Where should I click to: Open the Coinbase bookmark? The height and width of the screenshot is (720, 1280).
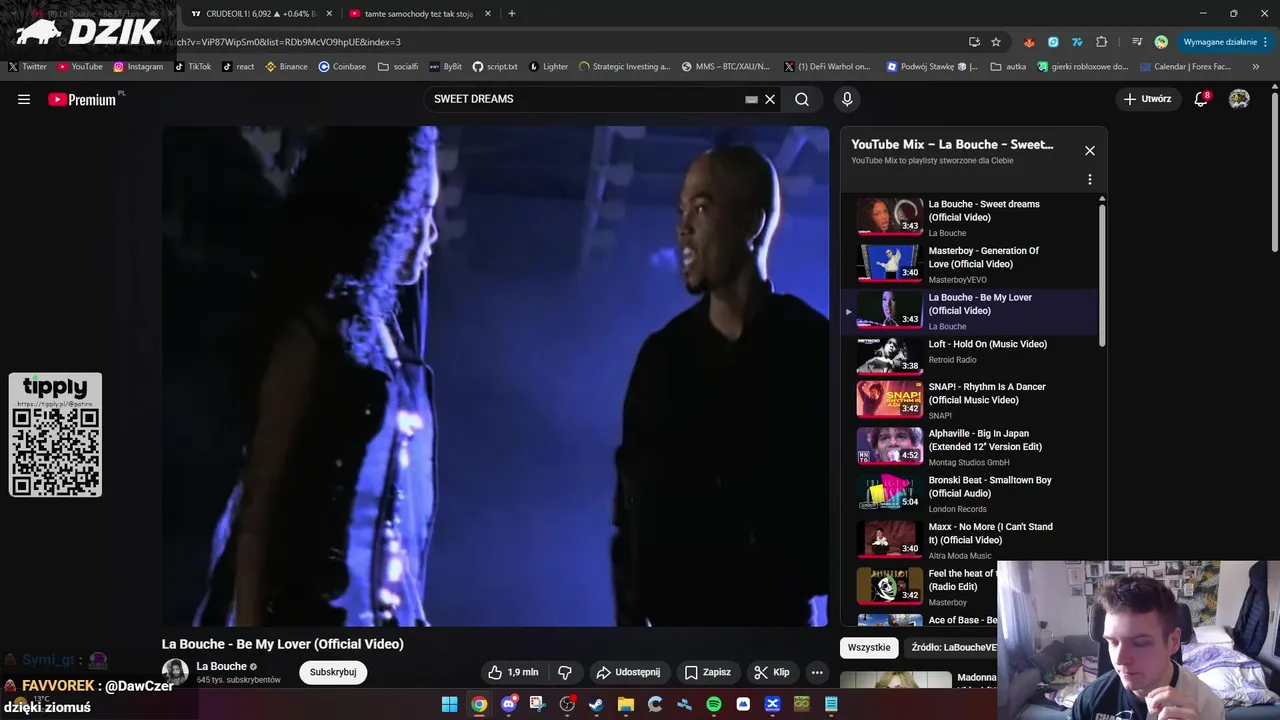pyautogui.click(x=342, y=67)
